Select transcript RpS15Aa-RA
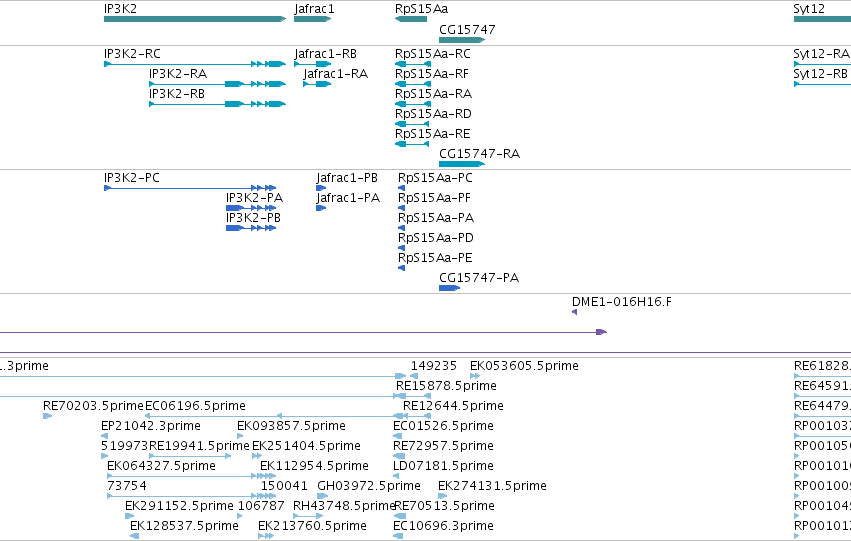851x541 pixels. pos(413,104)
